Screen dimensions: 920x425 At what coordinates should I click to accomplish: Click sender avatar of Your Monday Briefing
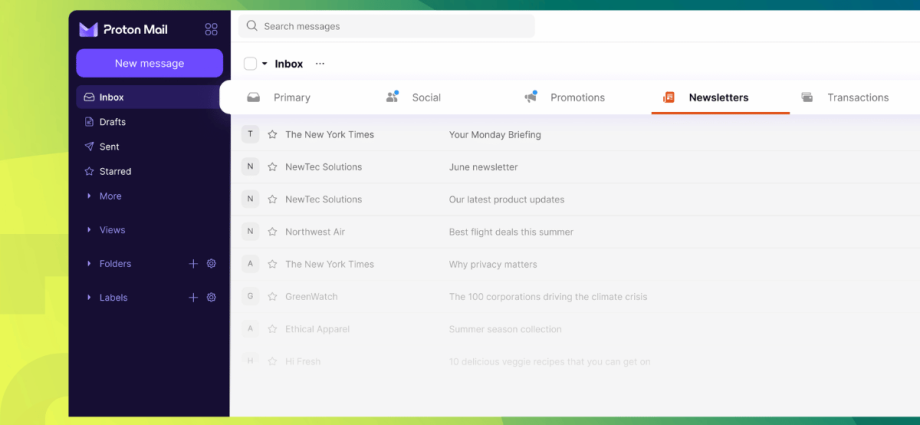[250, 134]
